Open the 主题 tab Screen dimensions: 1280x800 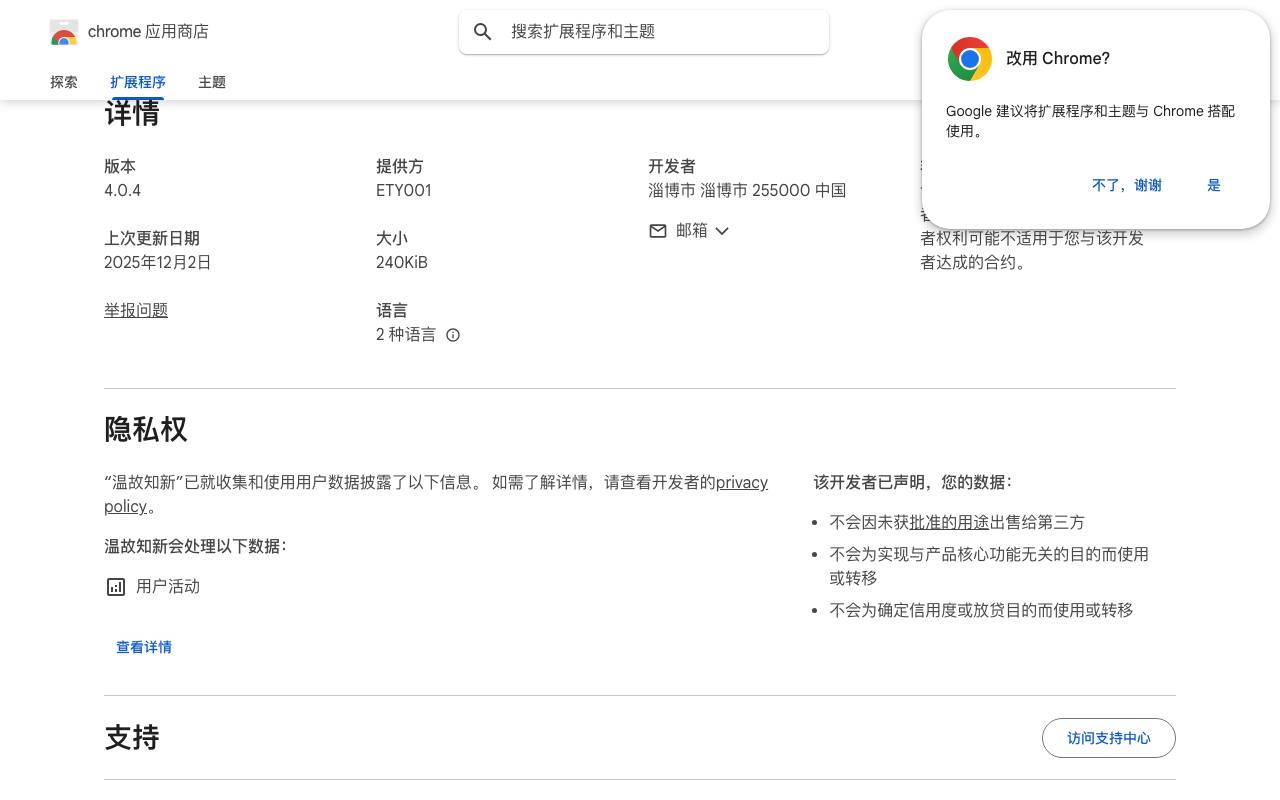click(212, 82)
